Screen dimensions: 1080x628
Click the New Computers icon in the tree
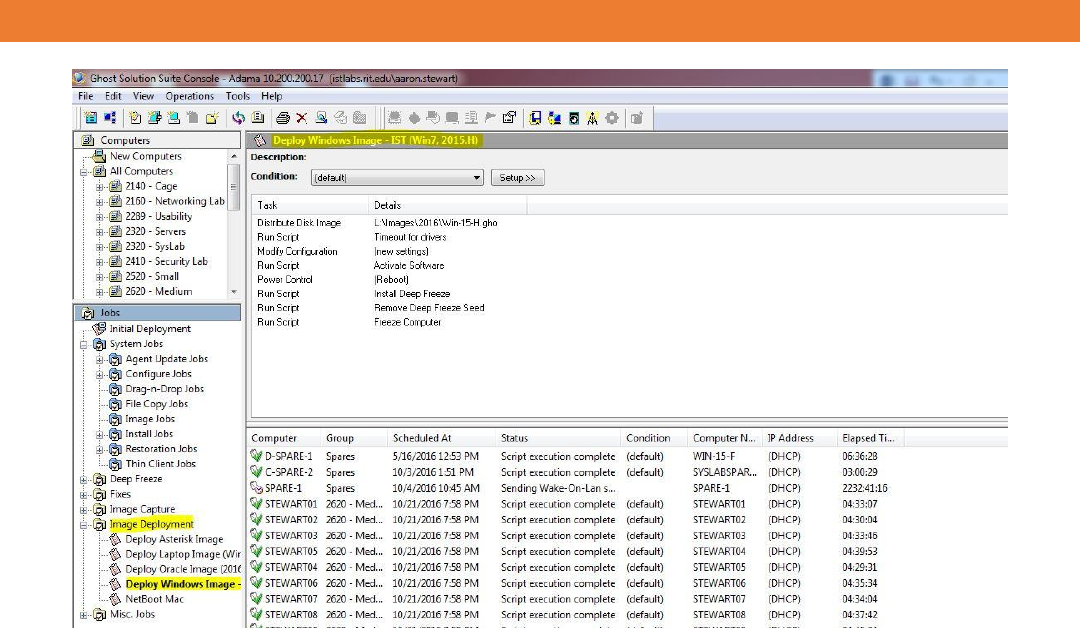point(99,156)
